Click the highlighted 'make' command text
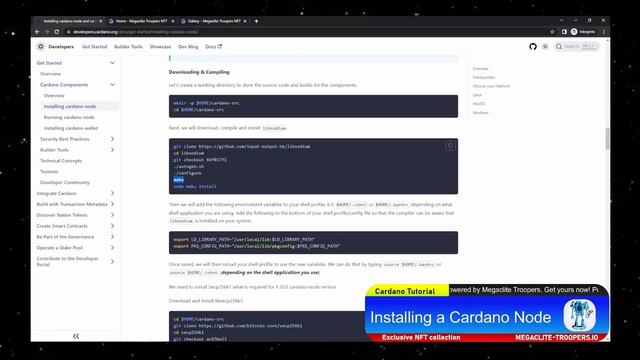The image size is (640, 360). point(178,180)
